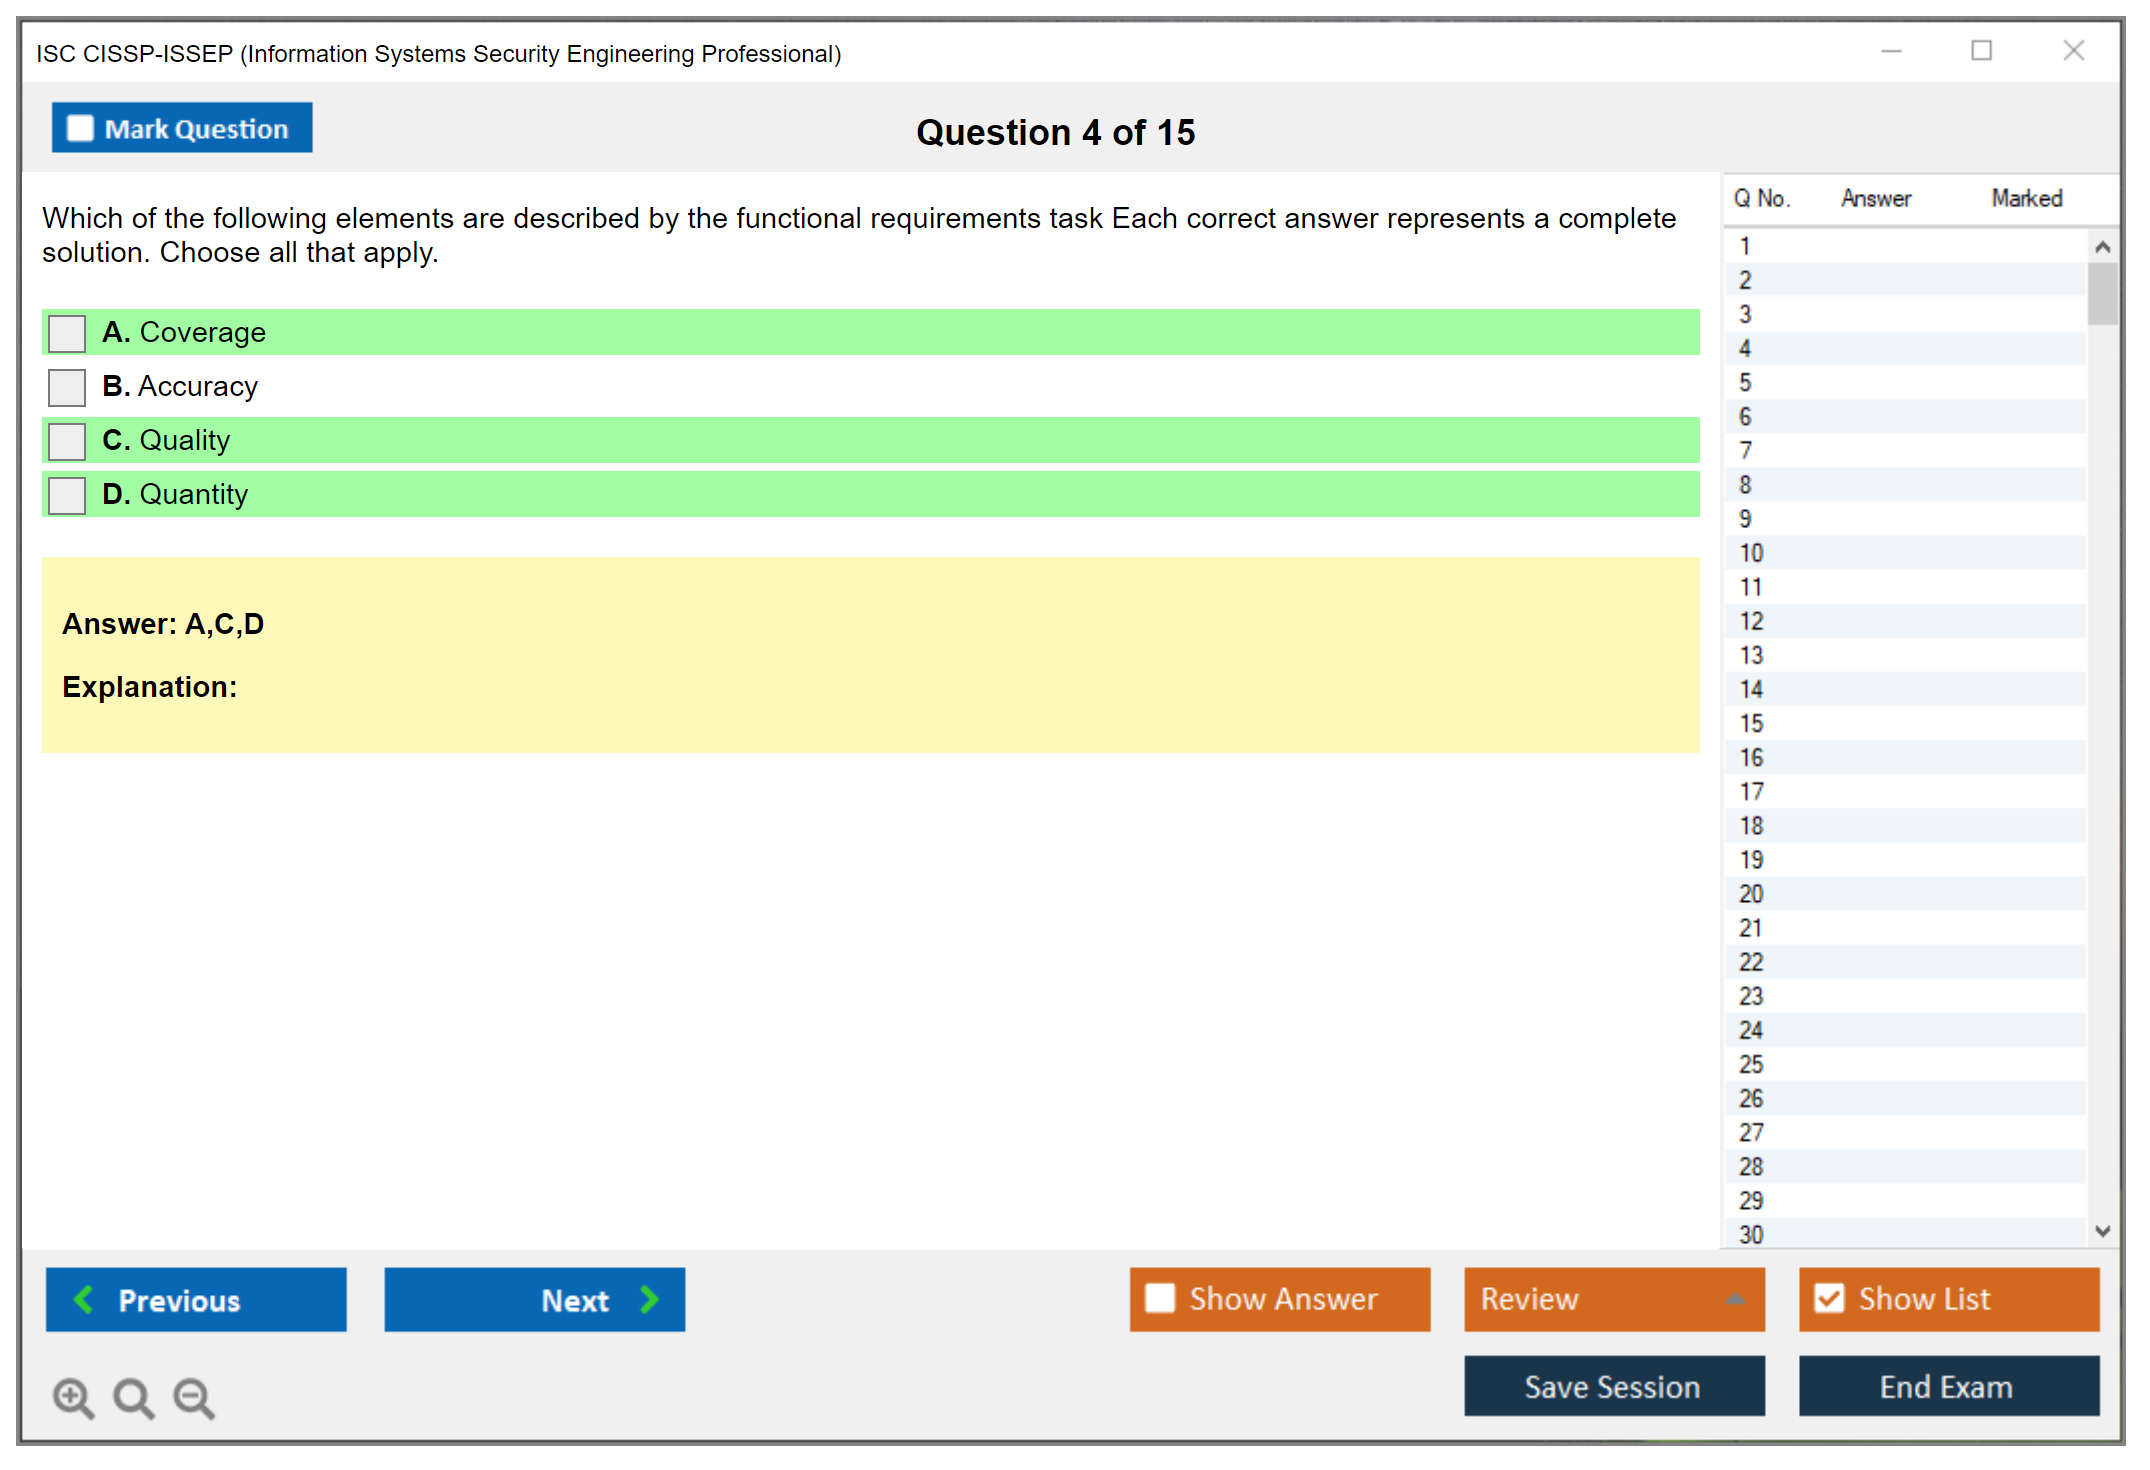Viewport: 2150px width, 1470px height.
Task: Check option B Accuracy checkbox
Action: tap(67, 387)
